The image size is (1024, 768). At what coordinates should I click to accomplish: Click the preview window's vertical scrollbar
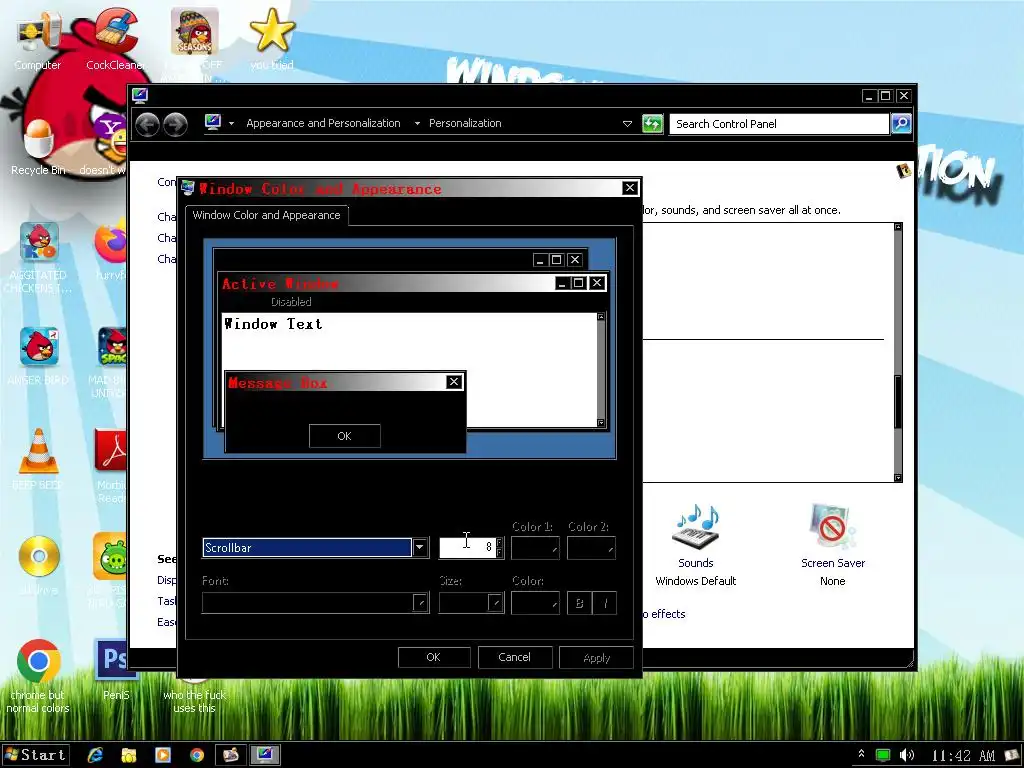tap(601, 370)
